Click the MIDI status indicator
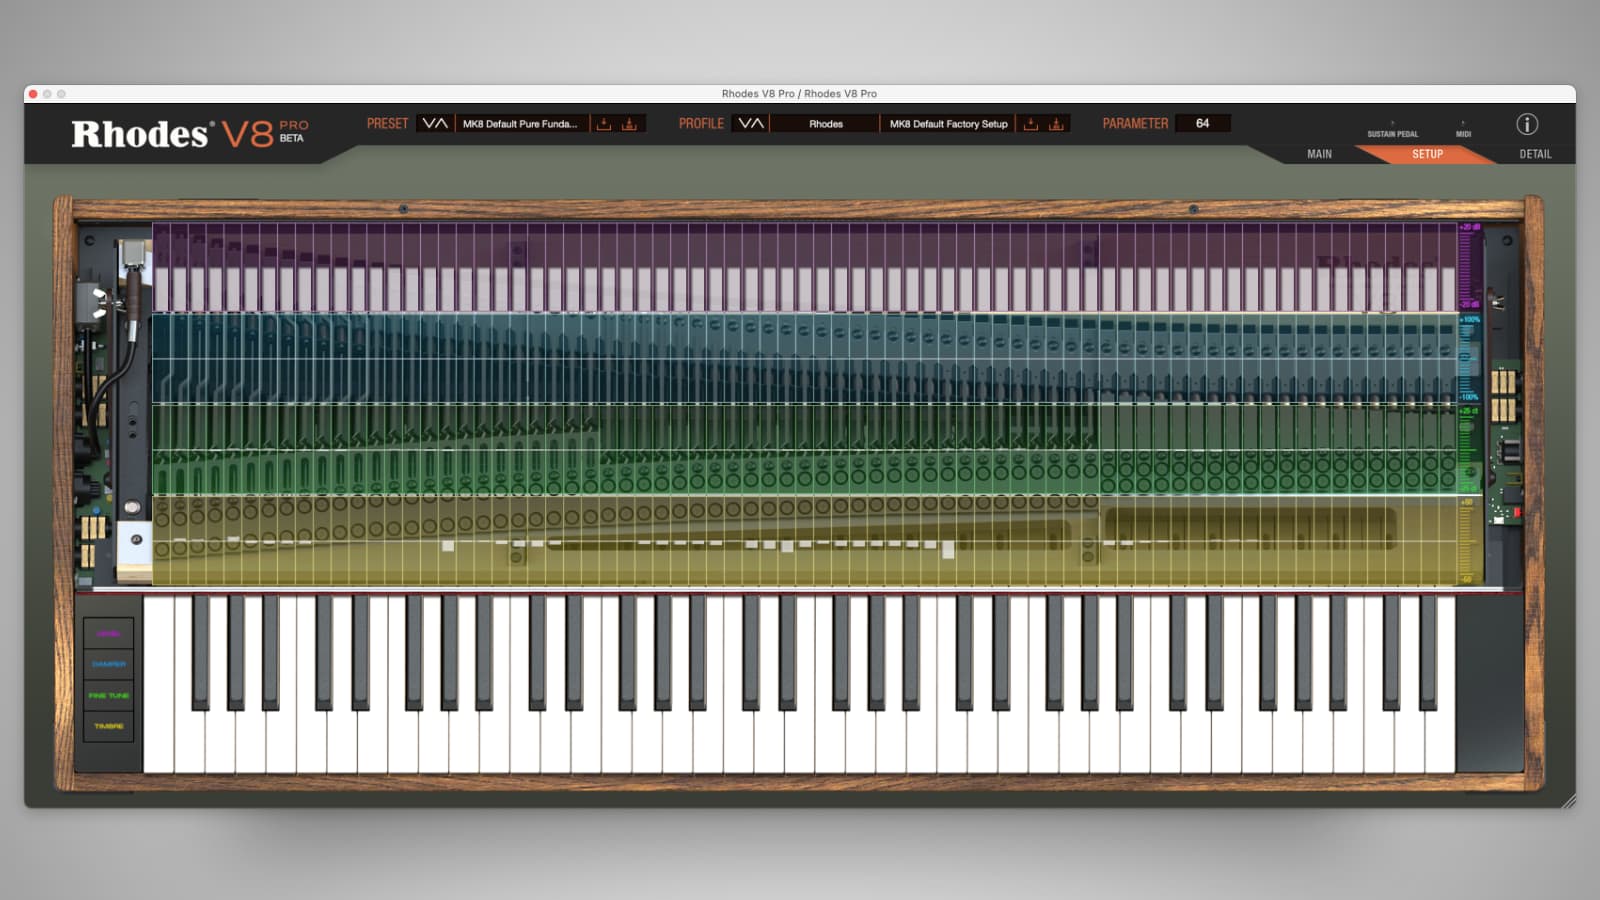This screenshot has width=1600, height=900. coord(1462,130)
